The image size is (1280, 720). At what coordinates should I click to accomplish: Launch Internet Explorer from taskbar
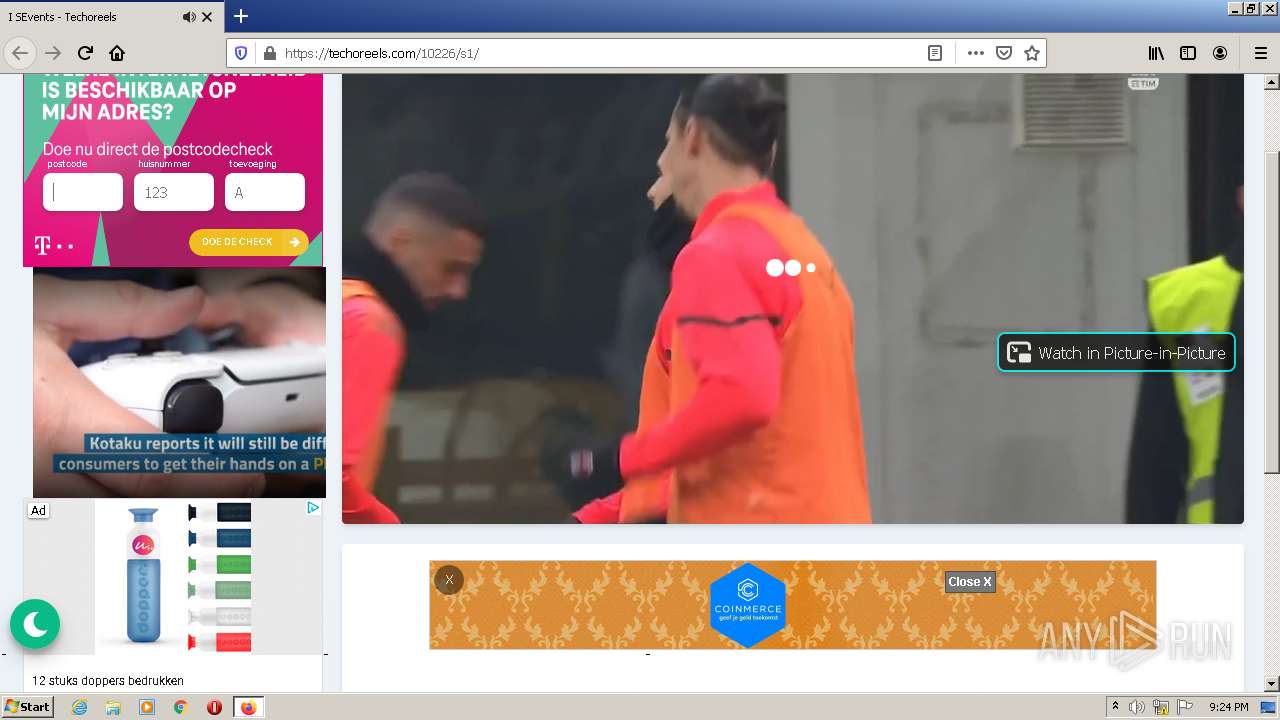click(80, 707)
